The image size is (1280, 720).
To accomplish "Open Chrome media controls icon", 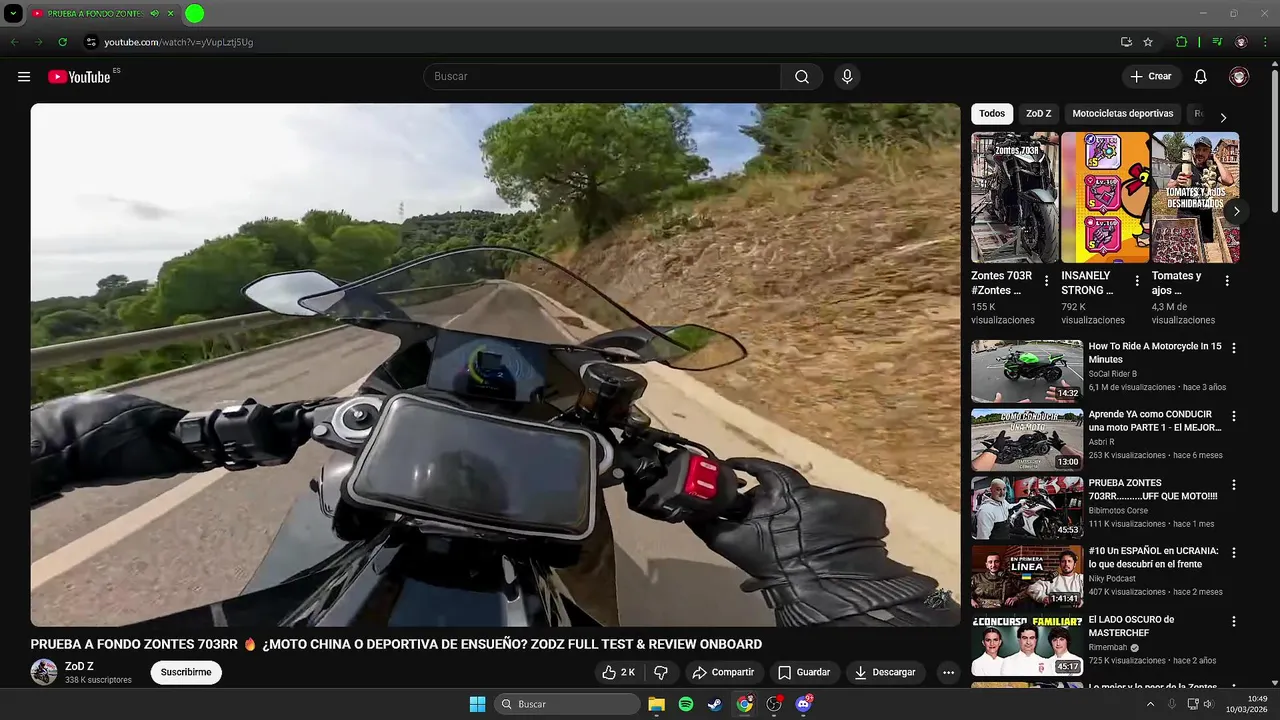I will tap(1217, 42).
